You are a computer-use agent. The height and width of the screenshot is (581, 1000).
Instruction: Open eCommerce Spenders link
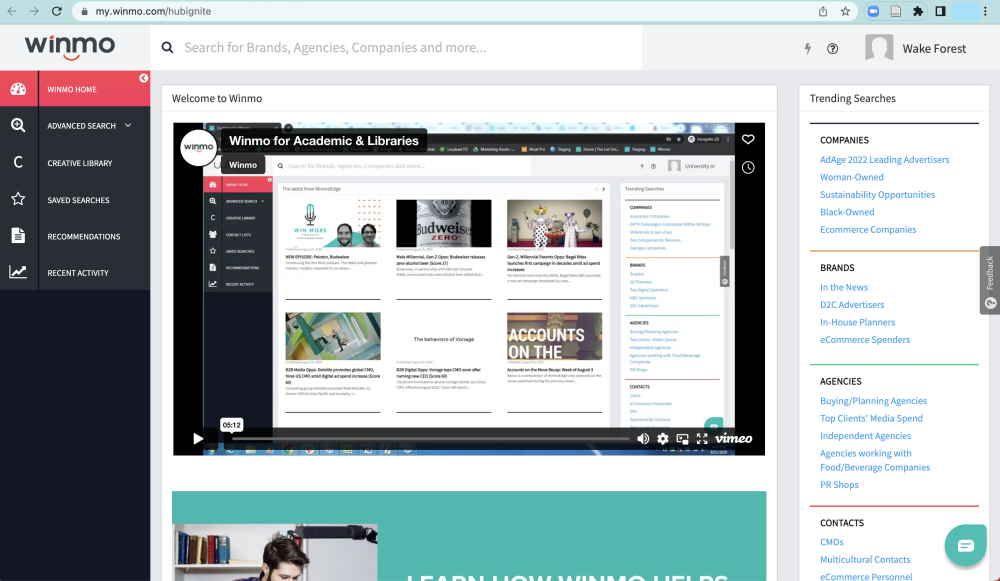click(865, 340)
